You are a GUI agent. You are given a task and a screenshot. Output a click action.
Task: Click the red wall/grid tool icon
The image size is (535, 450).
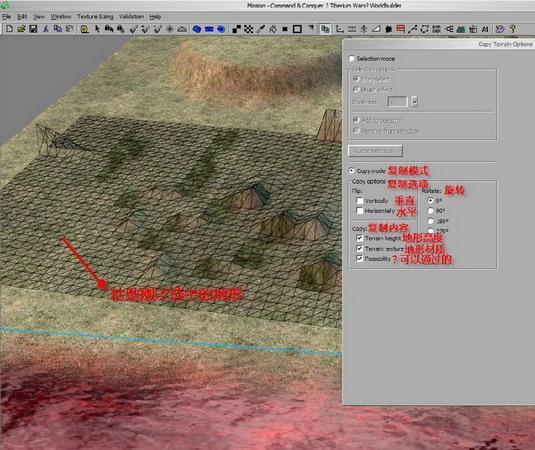tap(401, 29)
